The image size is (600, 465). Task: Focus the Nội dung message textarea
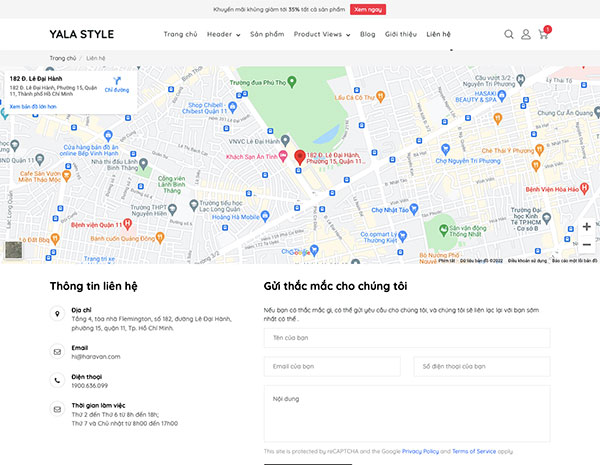[407, 414]
